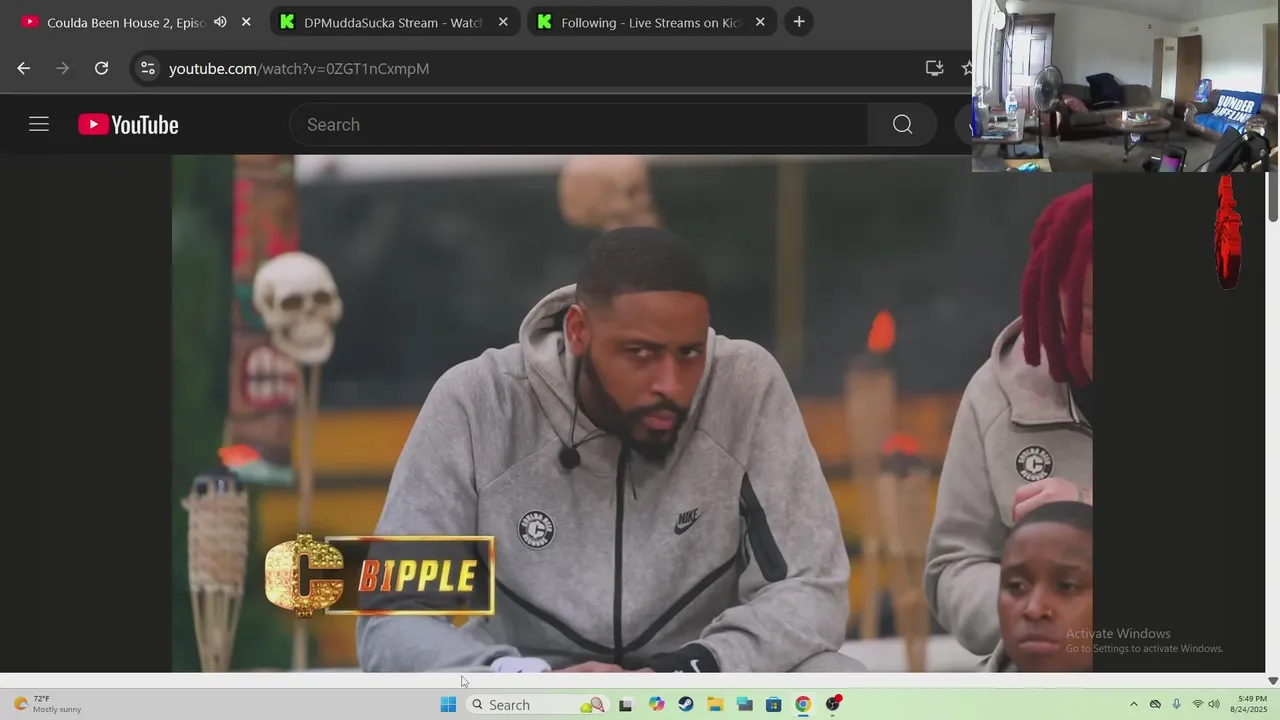Open the clock showing 5:49 PM
This screenshot has height=720, width=1280.
pyautogui.click(x=1251, y=704)
